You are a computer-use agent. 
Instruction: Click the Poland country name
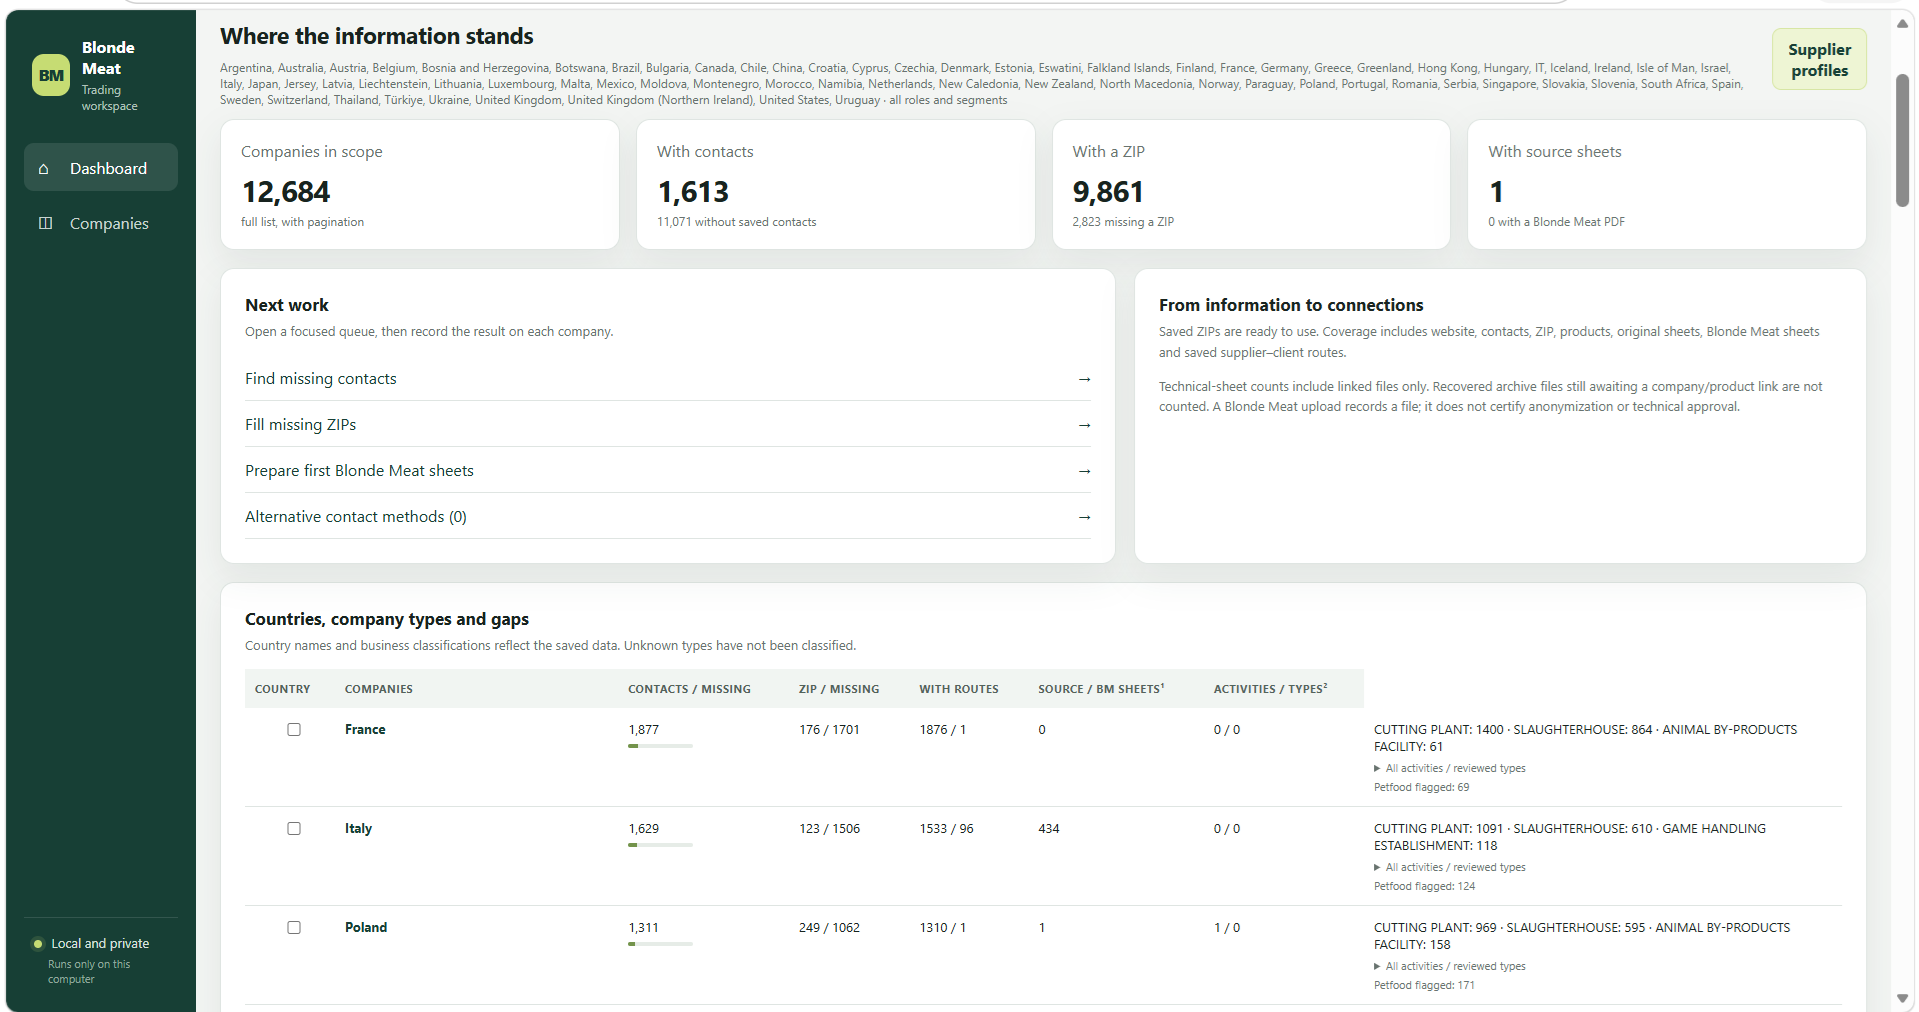pyautogui.click(x=366, y=928)
